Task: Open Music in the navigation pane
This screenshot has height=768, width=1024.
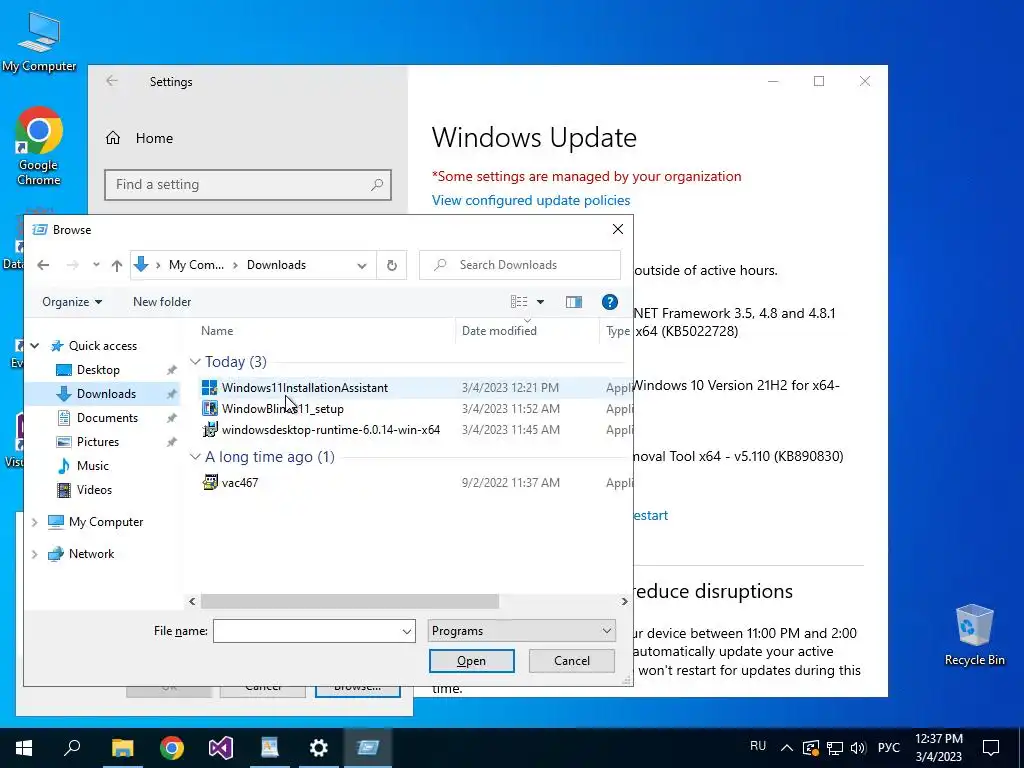Action: (x=93, y=466)
